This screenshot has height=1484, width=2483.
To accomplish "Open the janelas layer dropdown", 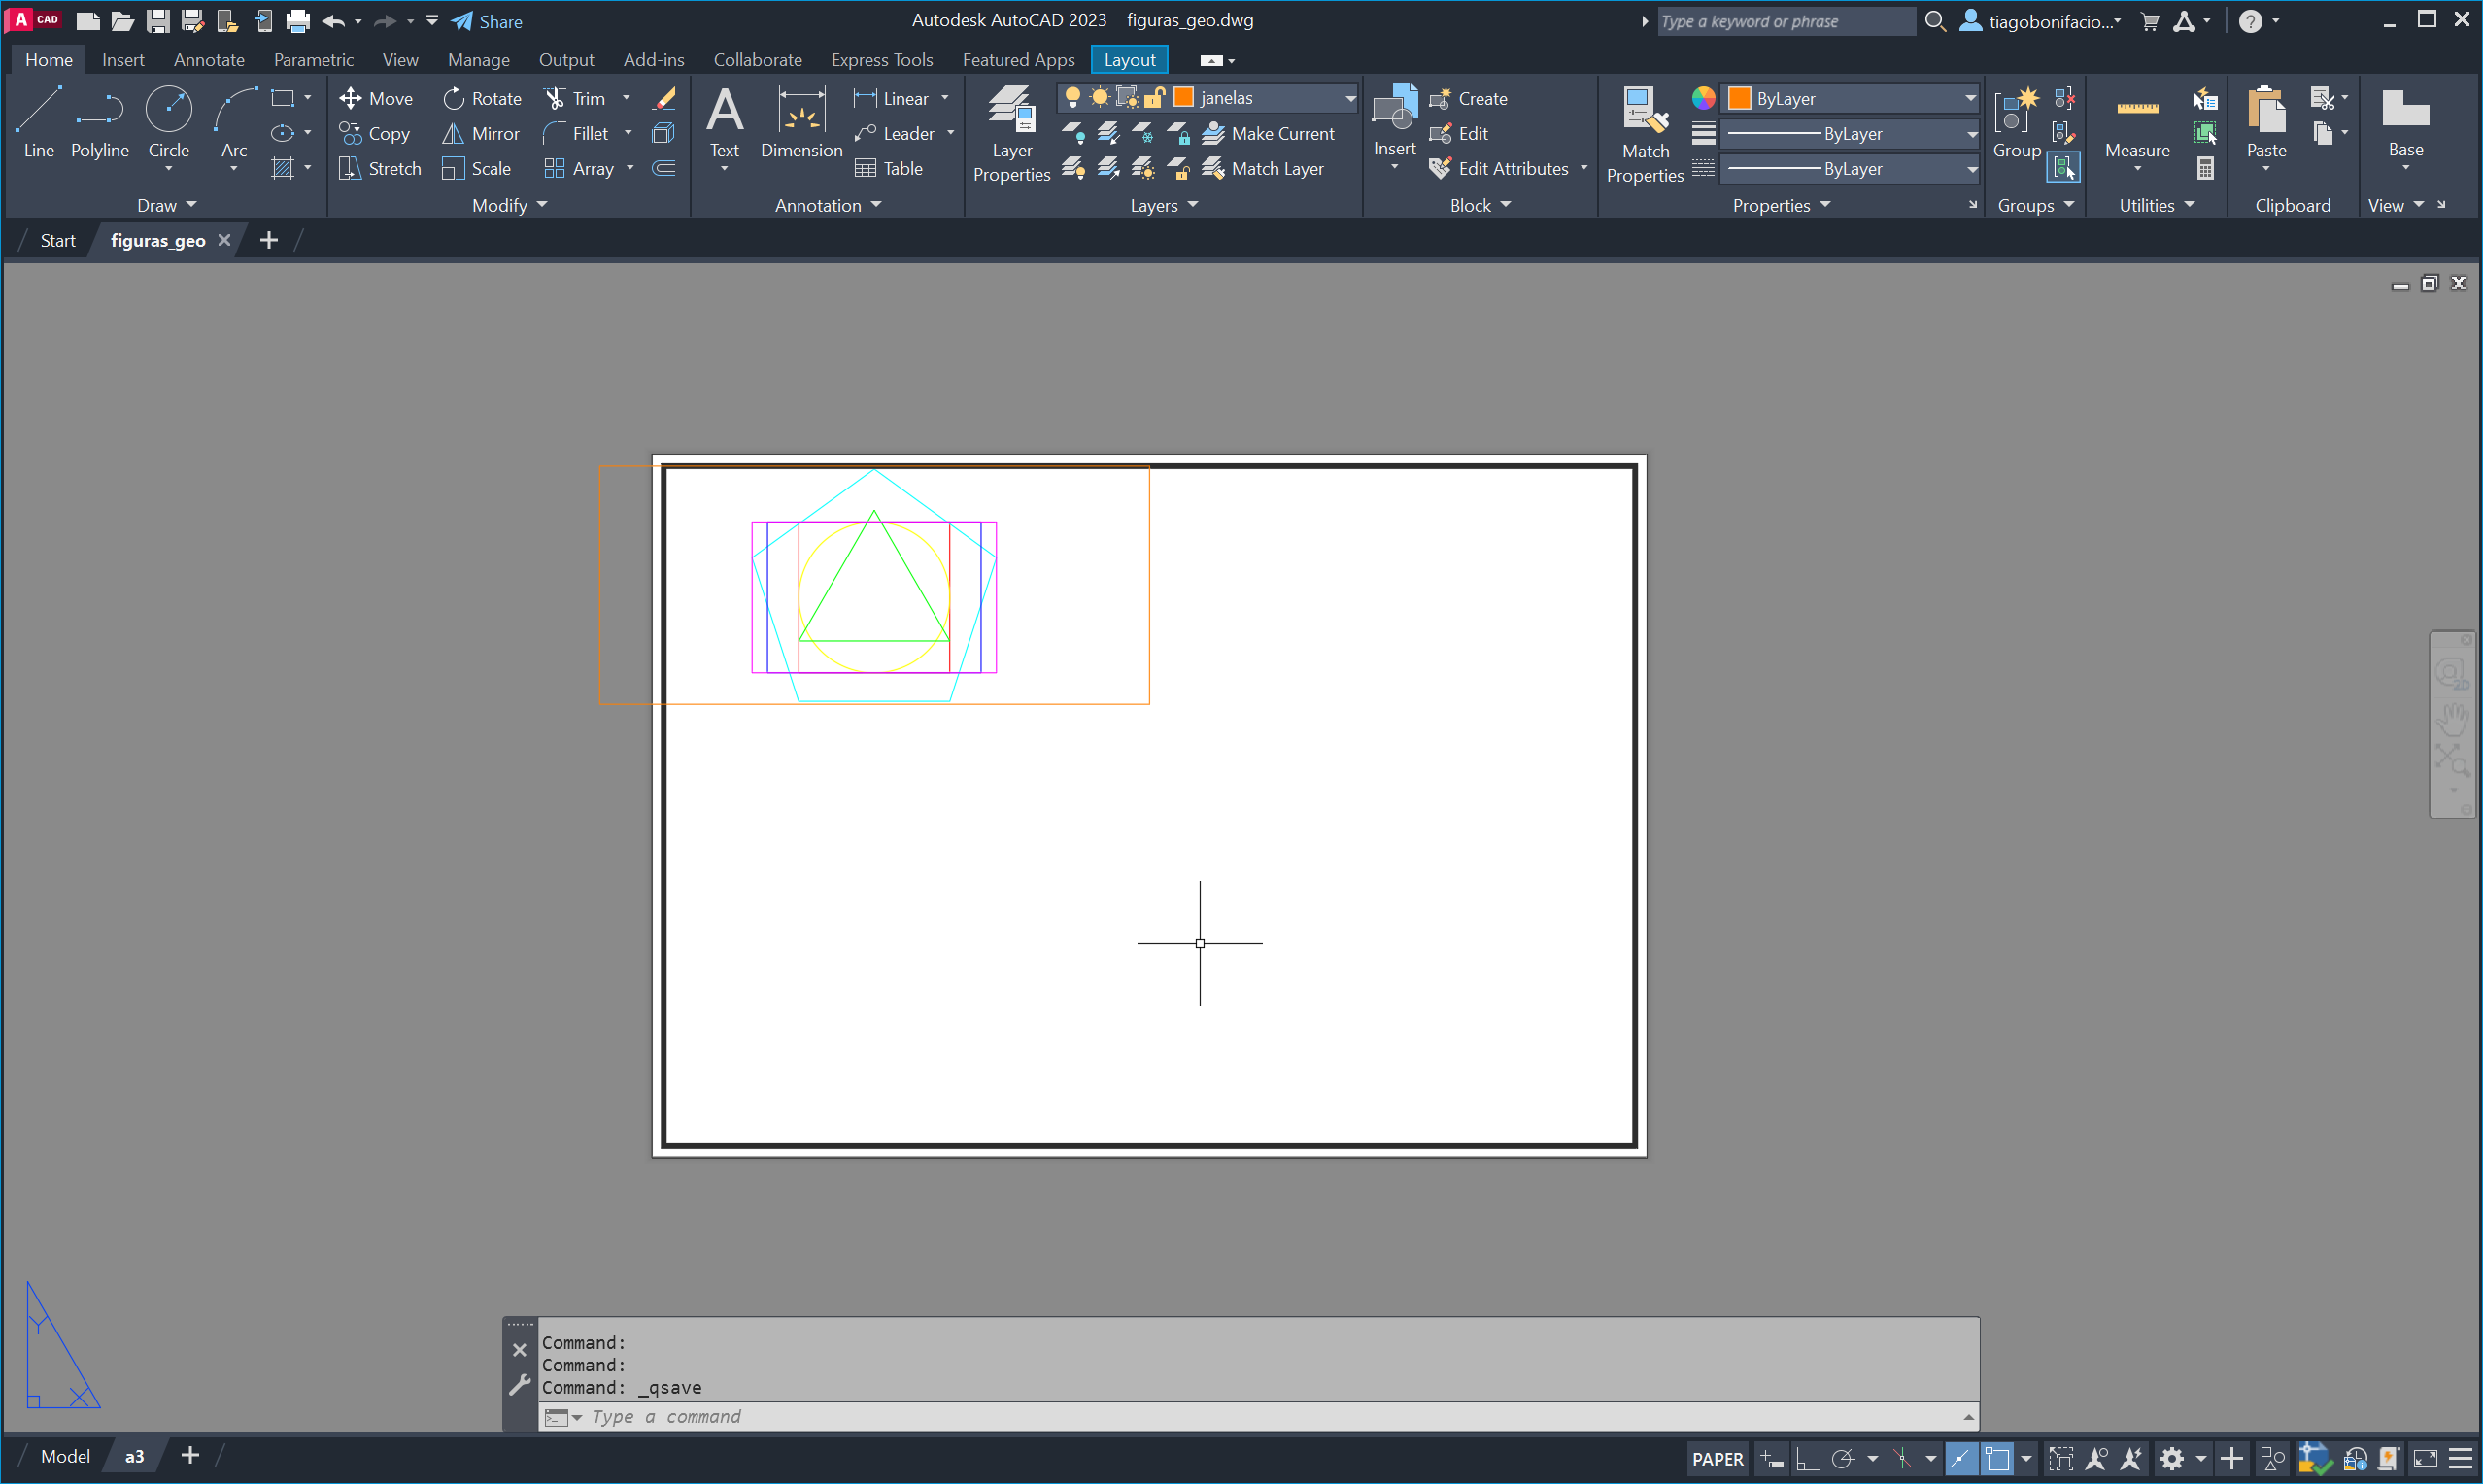I will [x=1349, y=97].
